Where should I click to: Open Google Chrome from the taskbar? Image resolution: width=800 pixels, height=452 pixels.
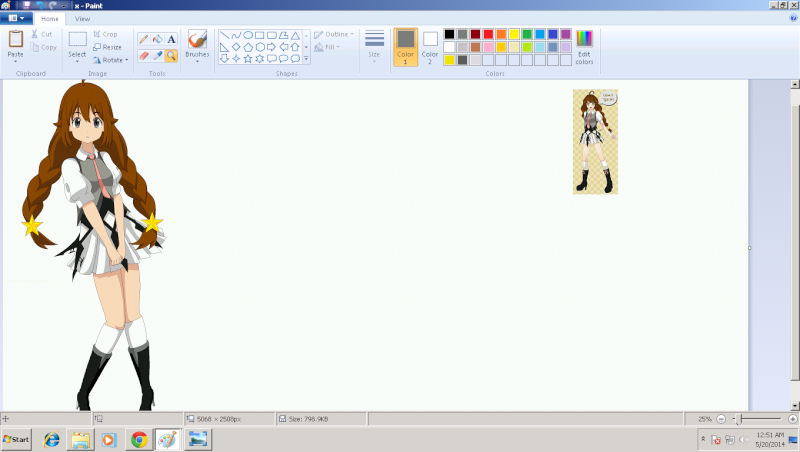[x=139, y=439]
